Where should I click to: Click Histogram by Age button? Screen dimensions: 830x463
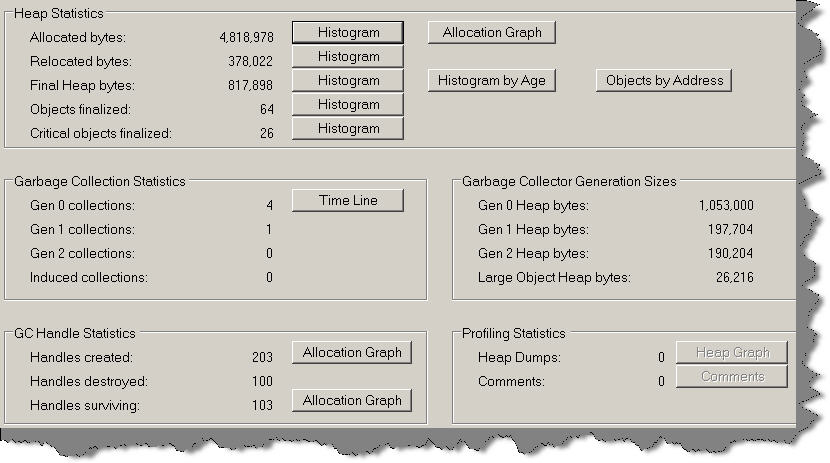(x=492, y=80)
